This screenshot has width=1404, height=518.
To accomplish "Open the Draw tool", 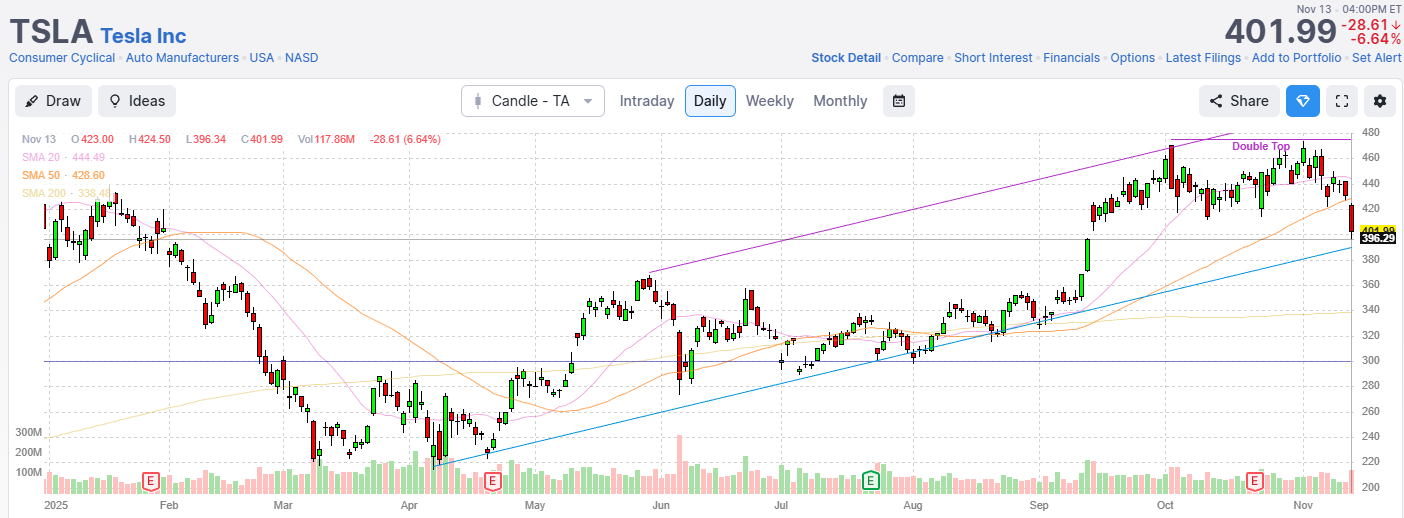I will (54, 101).
